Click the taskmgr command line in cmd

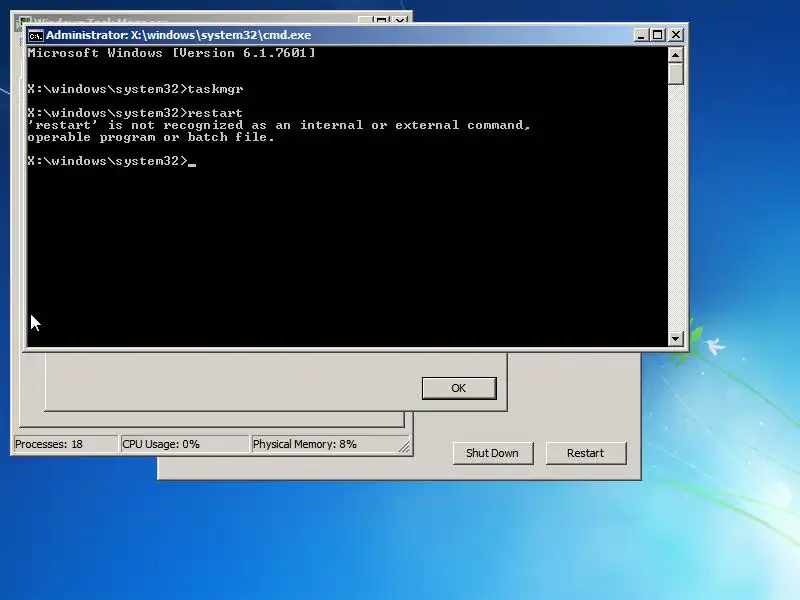pyautogui.click(x=136, y=89)
